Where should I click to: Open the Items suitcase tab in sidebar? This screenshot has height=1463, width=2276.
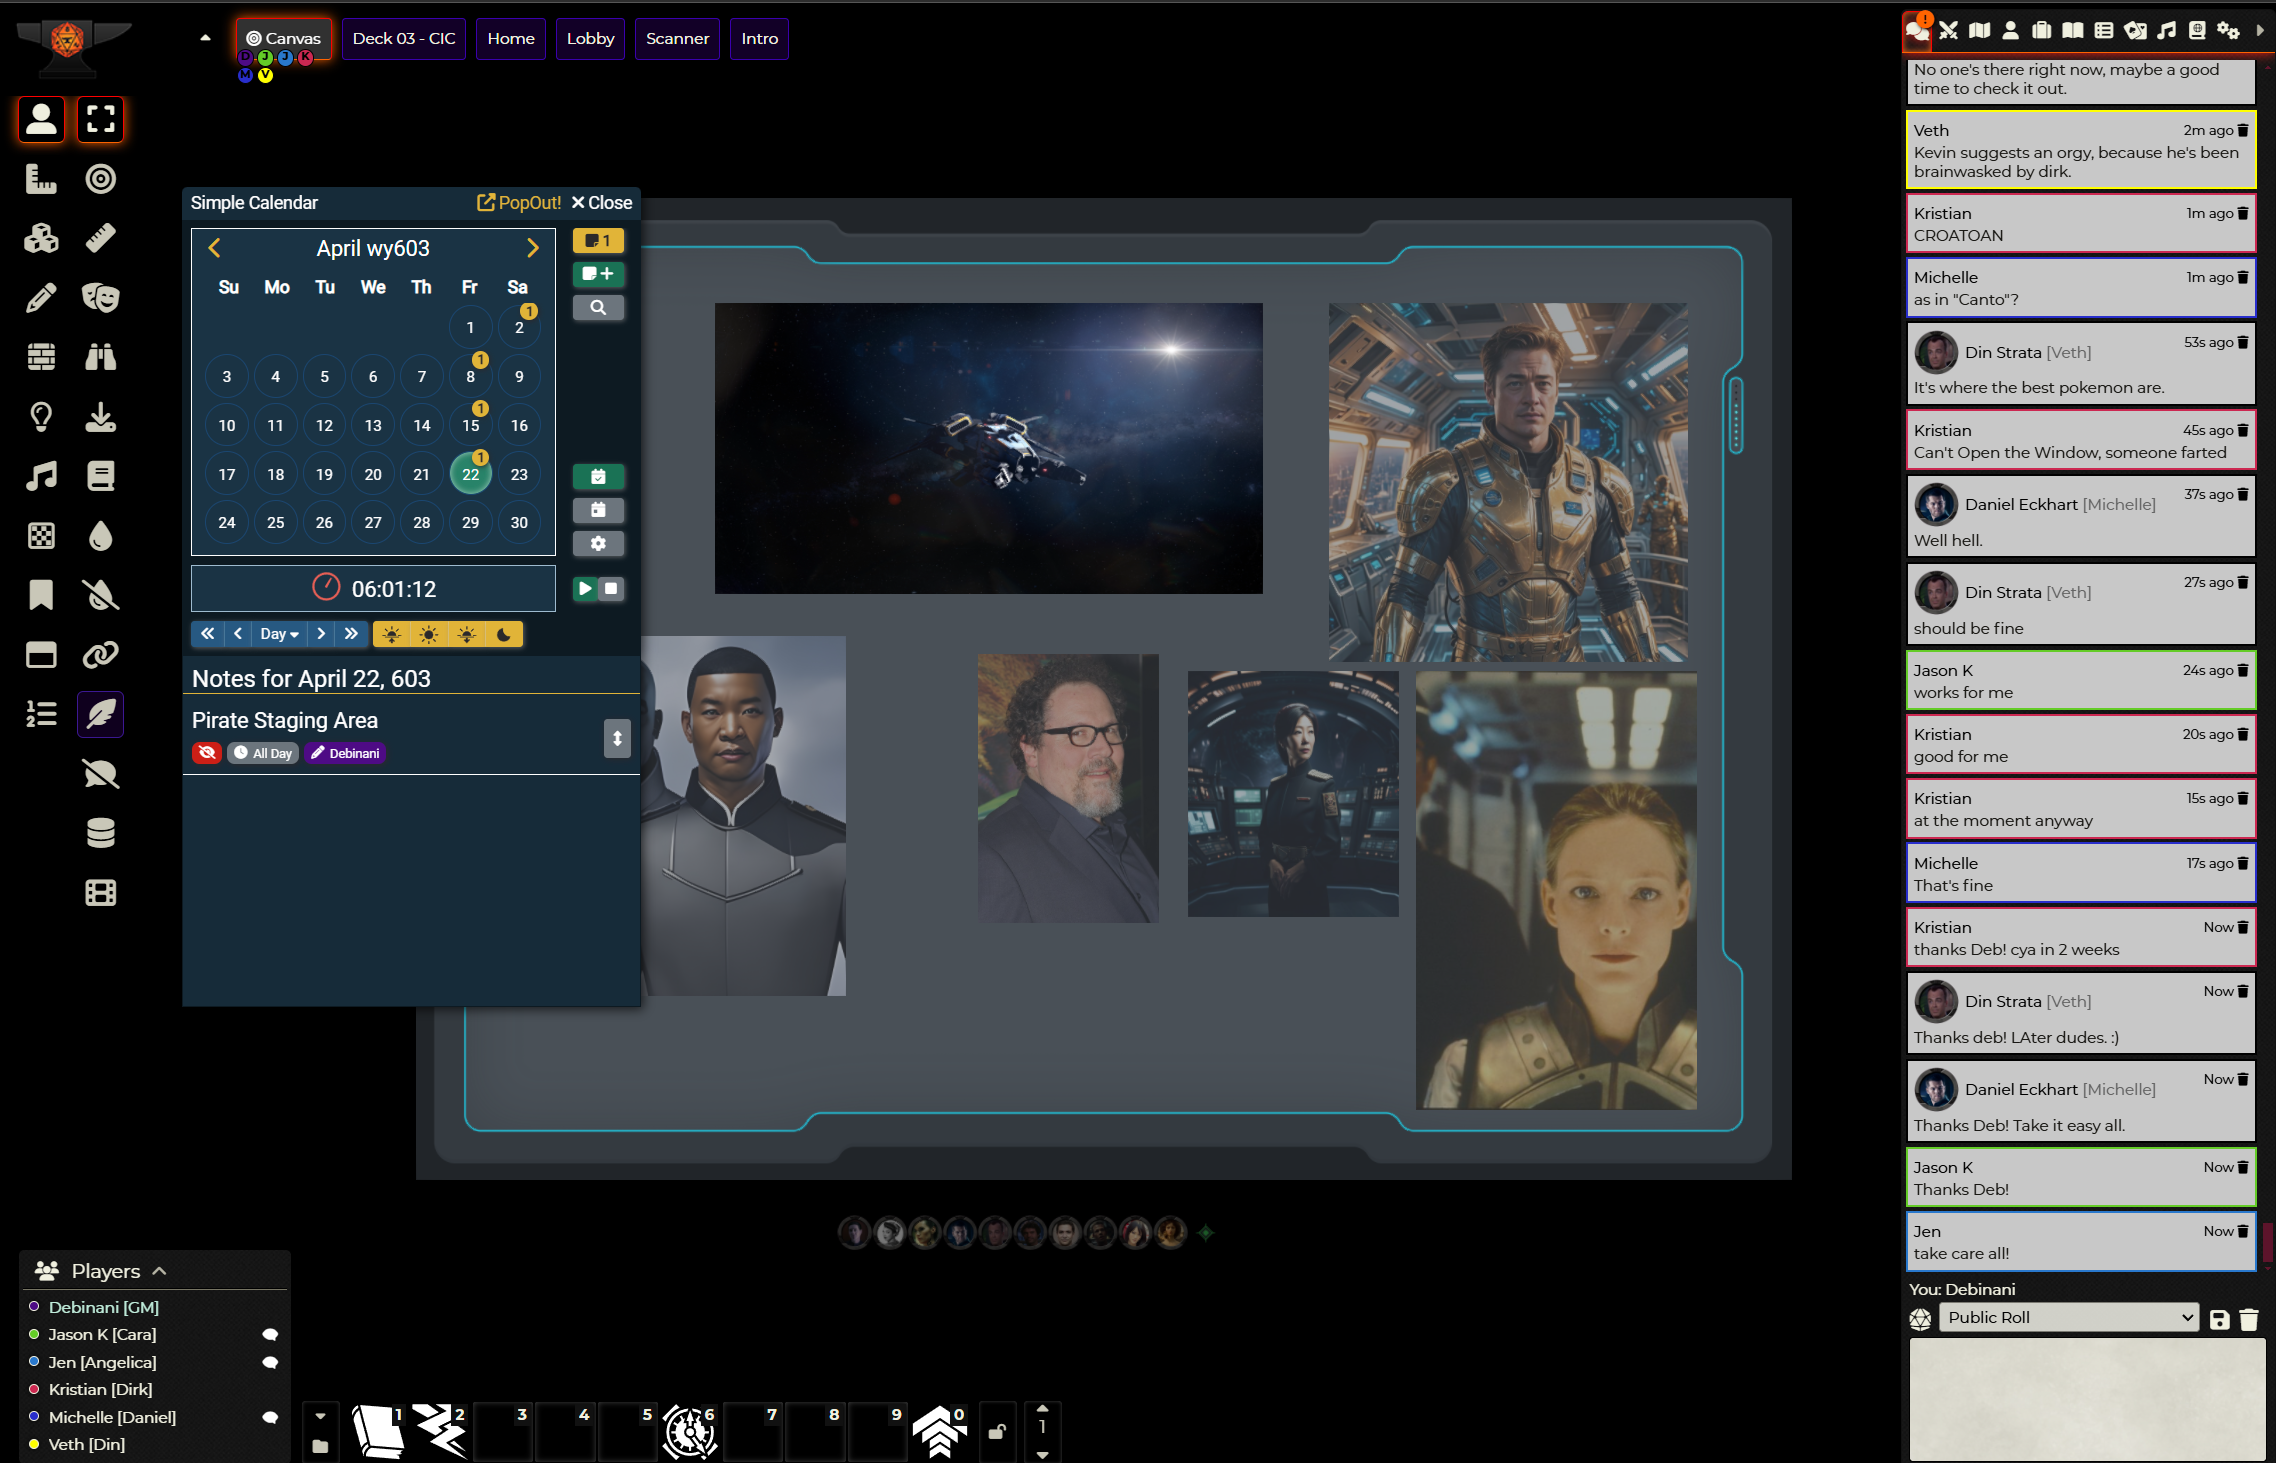pyautogui.click(x=2041, y=31)
